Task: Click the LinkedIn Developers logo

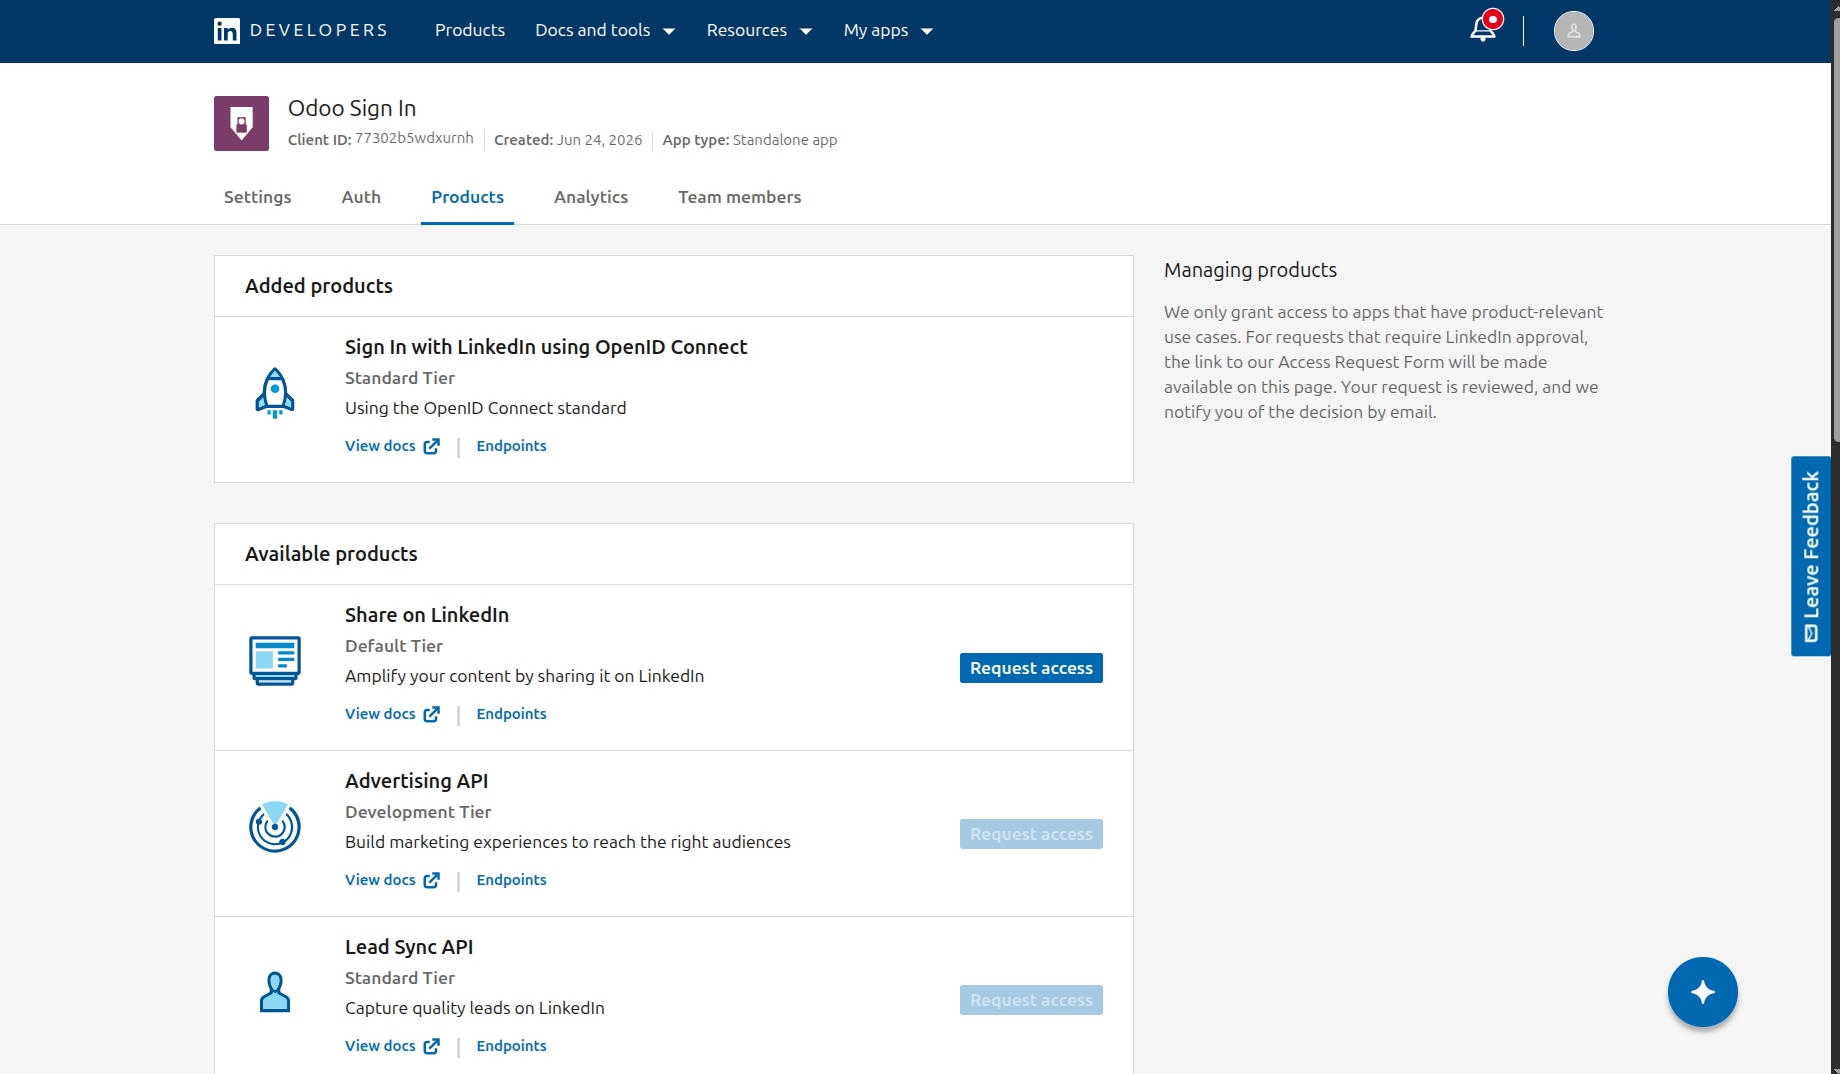Action: point(300,30)
